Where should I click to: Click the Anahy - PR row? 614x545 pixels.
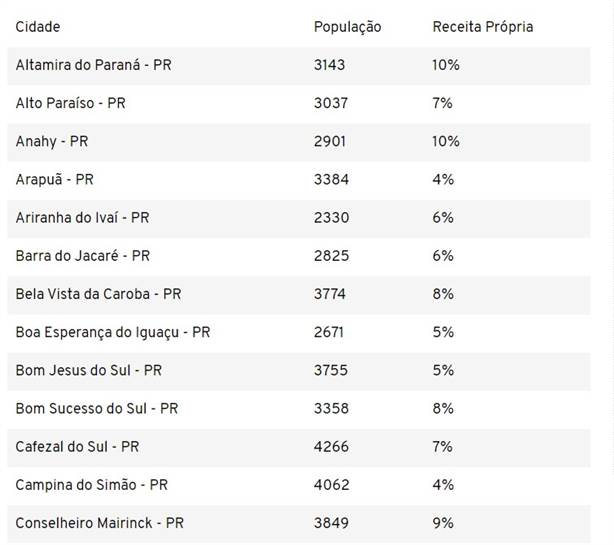pyautogui.click(x=299, y=142)
